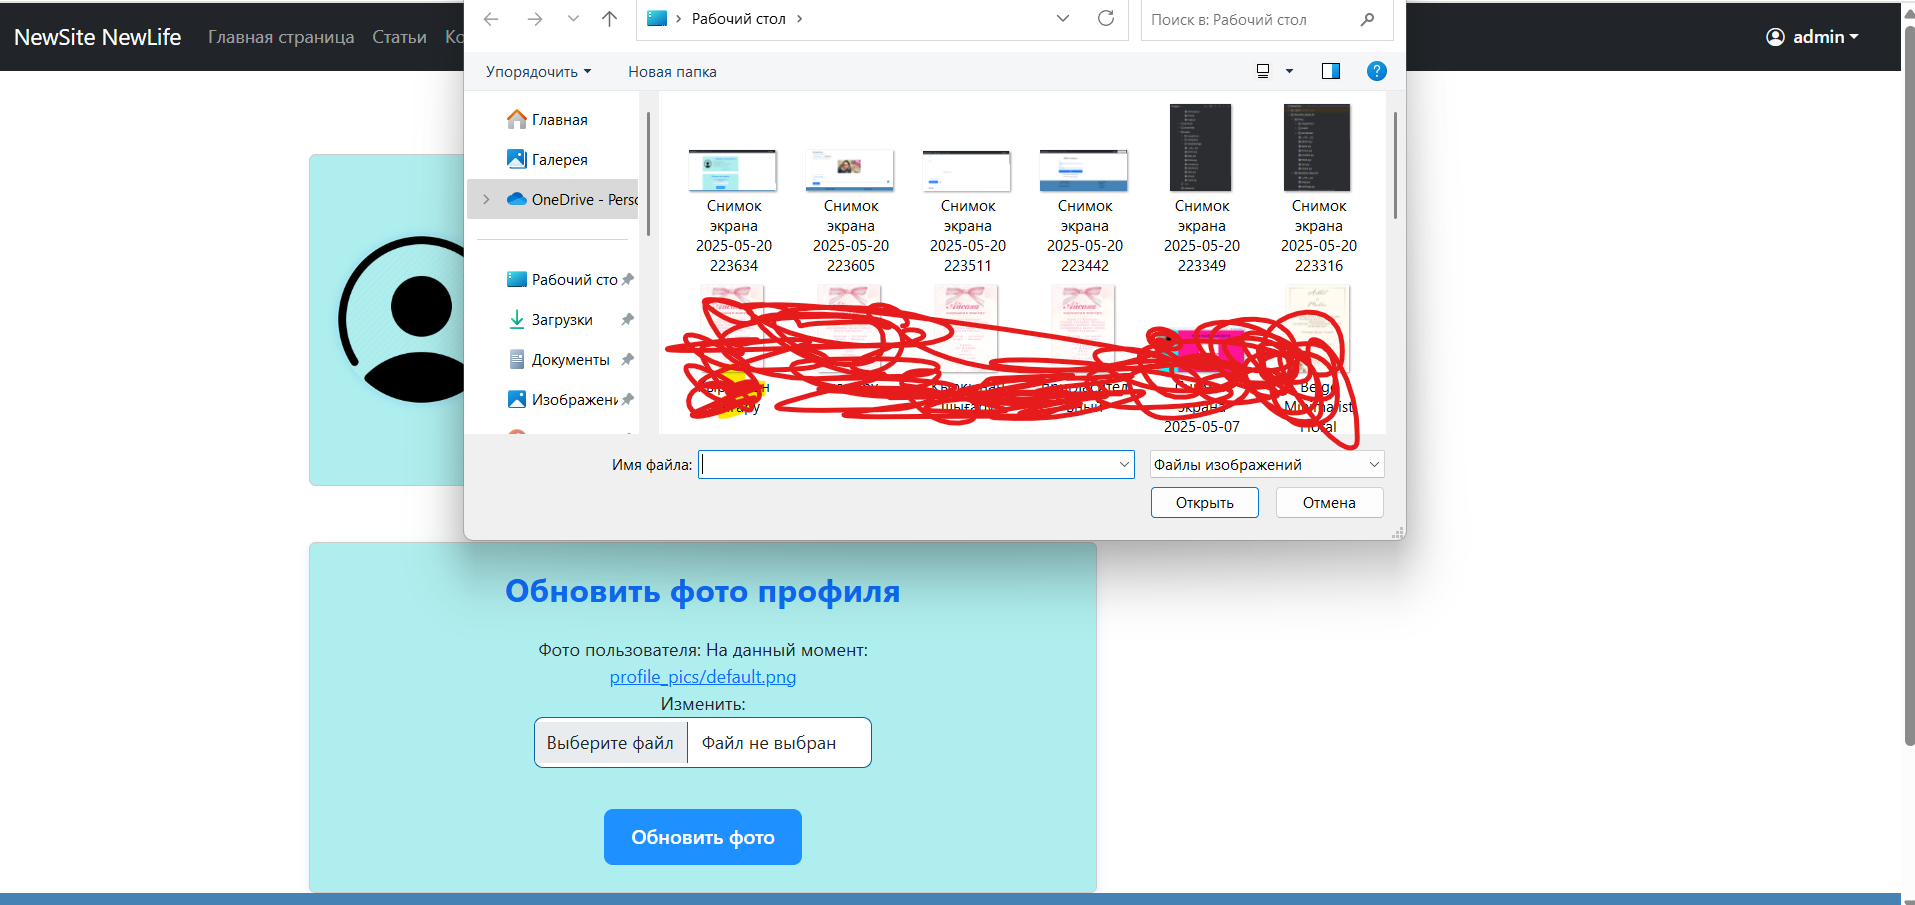Click the Открыть button
This screenshot has width=1915, height=905.
(1204, 502)
